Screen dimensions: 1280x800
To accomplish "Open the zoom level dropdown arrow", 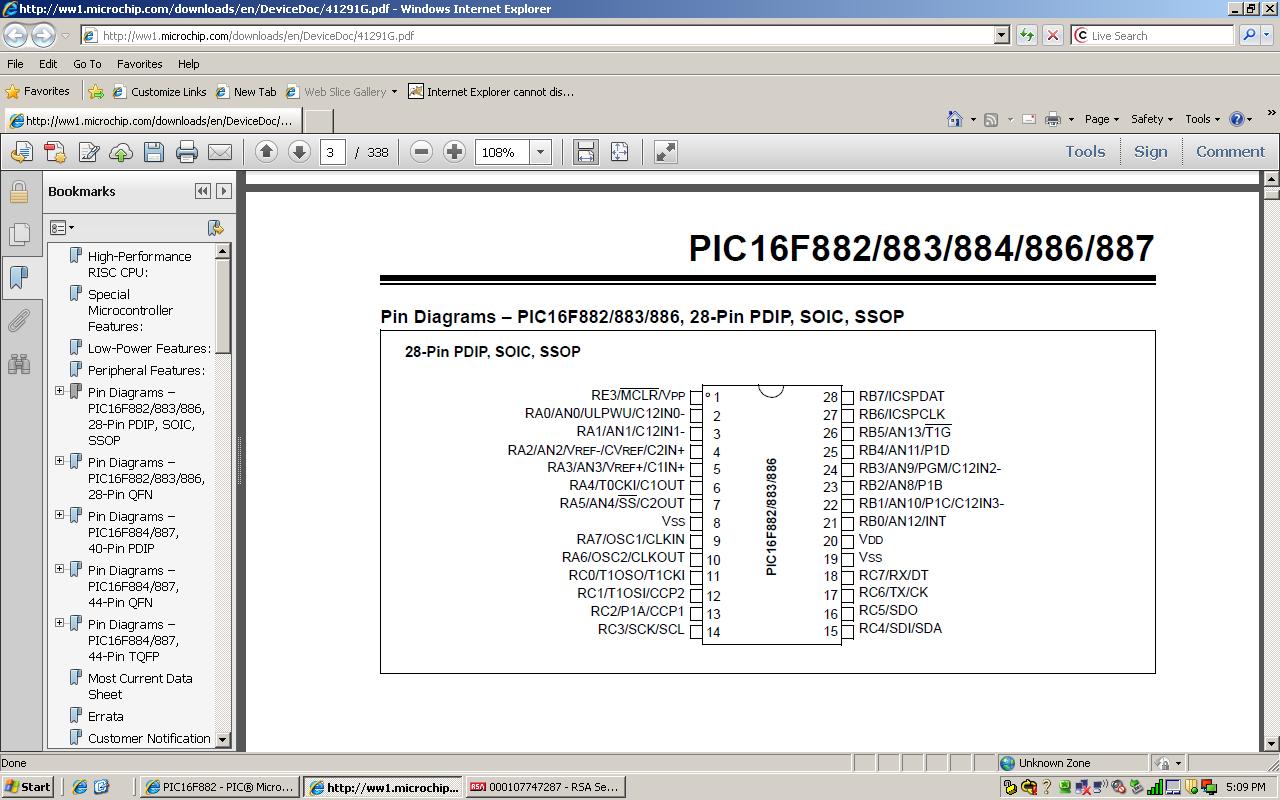I will point(540,152).
